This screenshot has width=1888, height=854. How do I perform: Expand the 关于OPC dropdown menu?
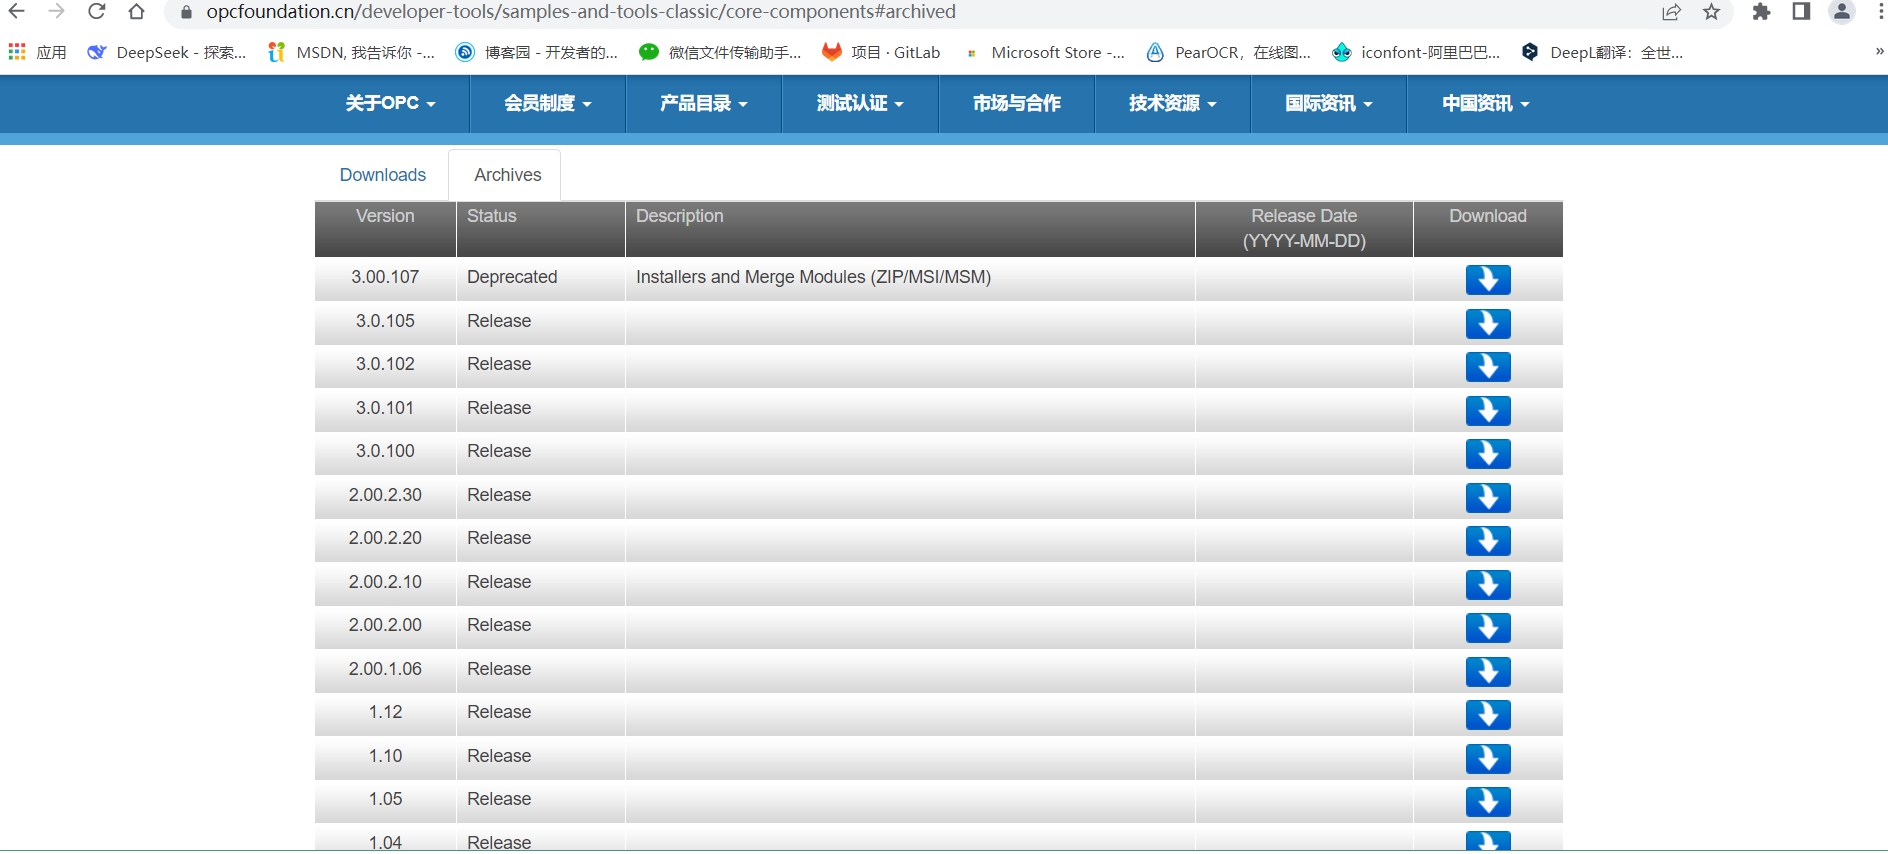click(391, 103)
